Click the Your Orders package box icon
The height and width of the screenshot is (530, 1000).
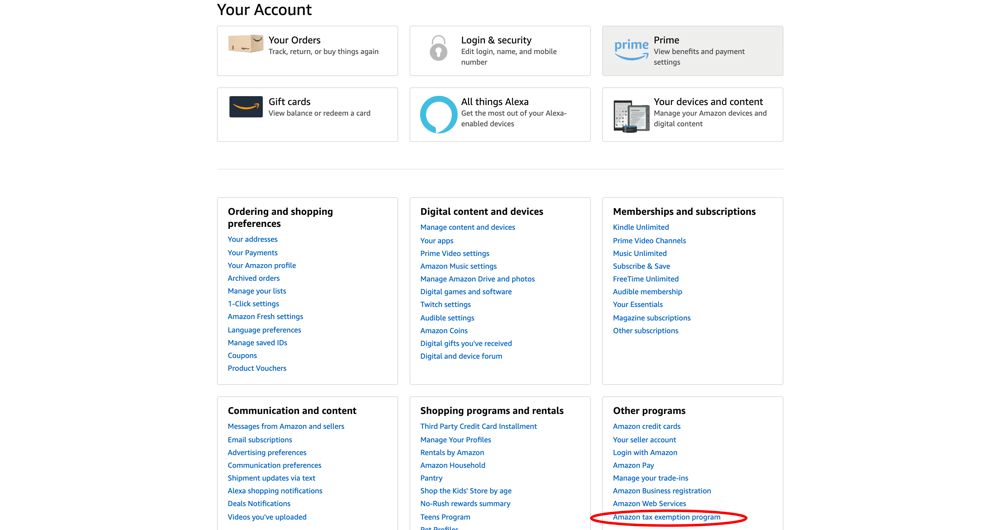[245, 44]
